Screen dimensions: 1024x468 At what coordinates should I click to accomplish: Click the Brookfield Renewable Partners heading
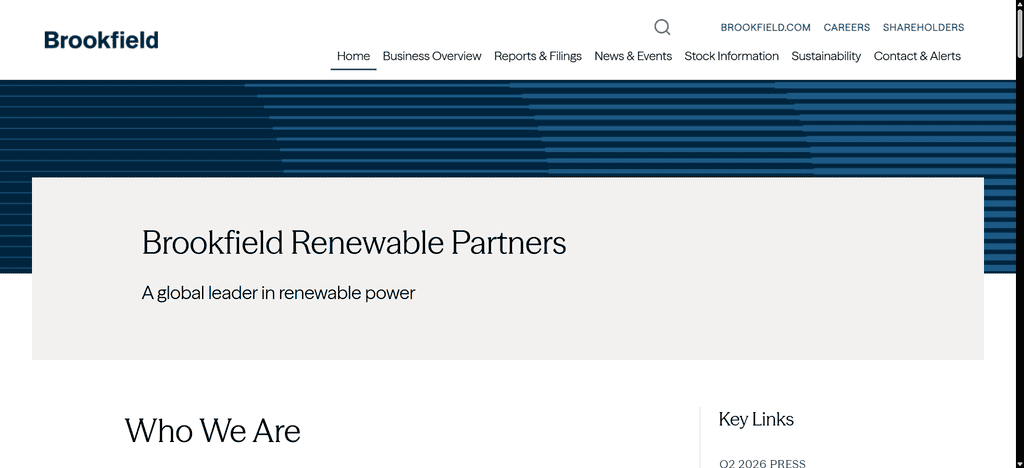(354, 243)
